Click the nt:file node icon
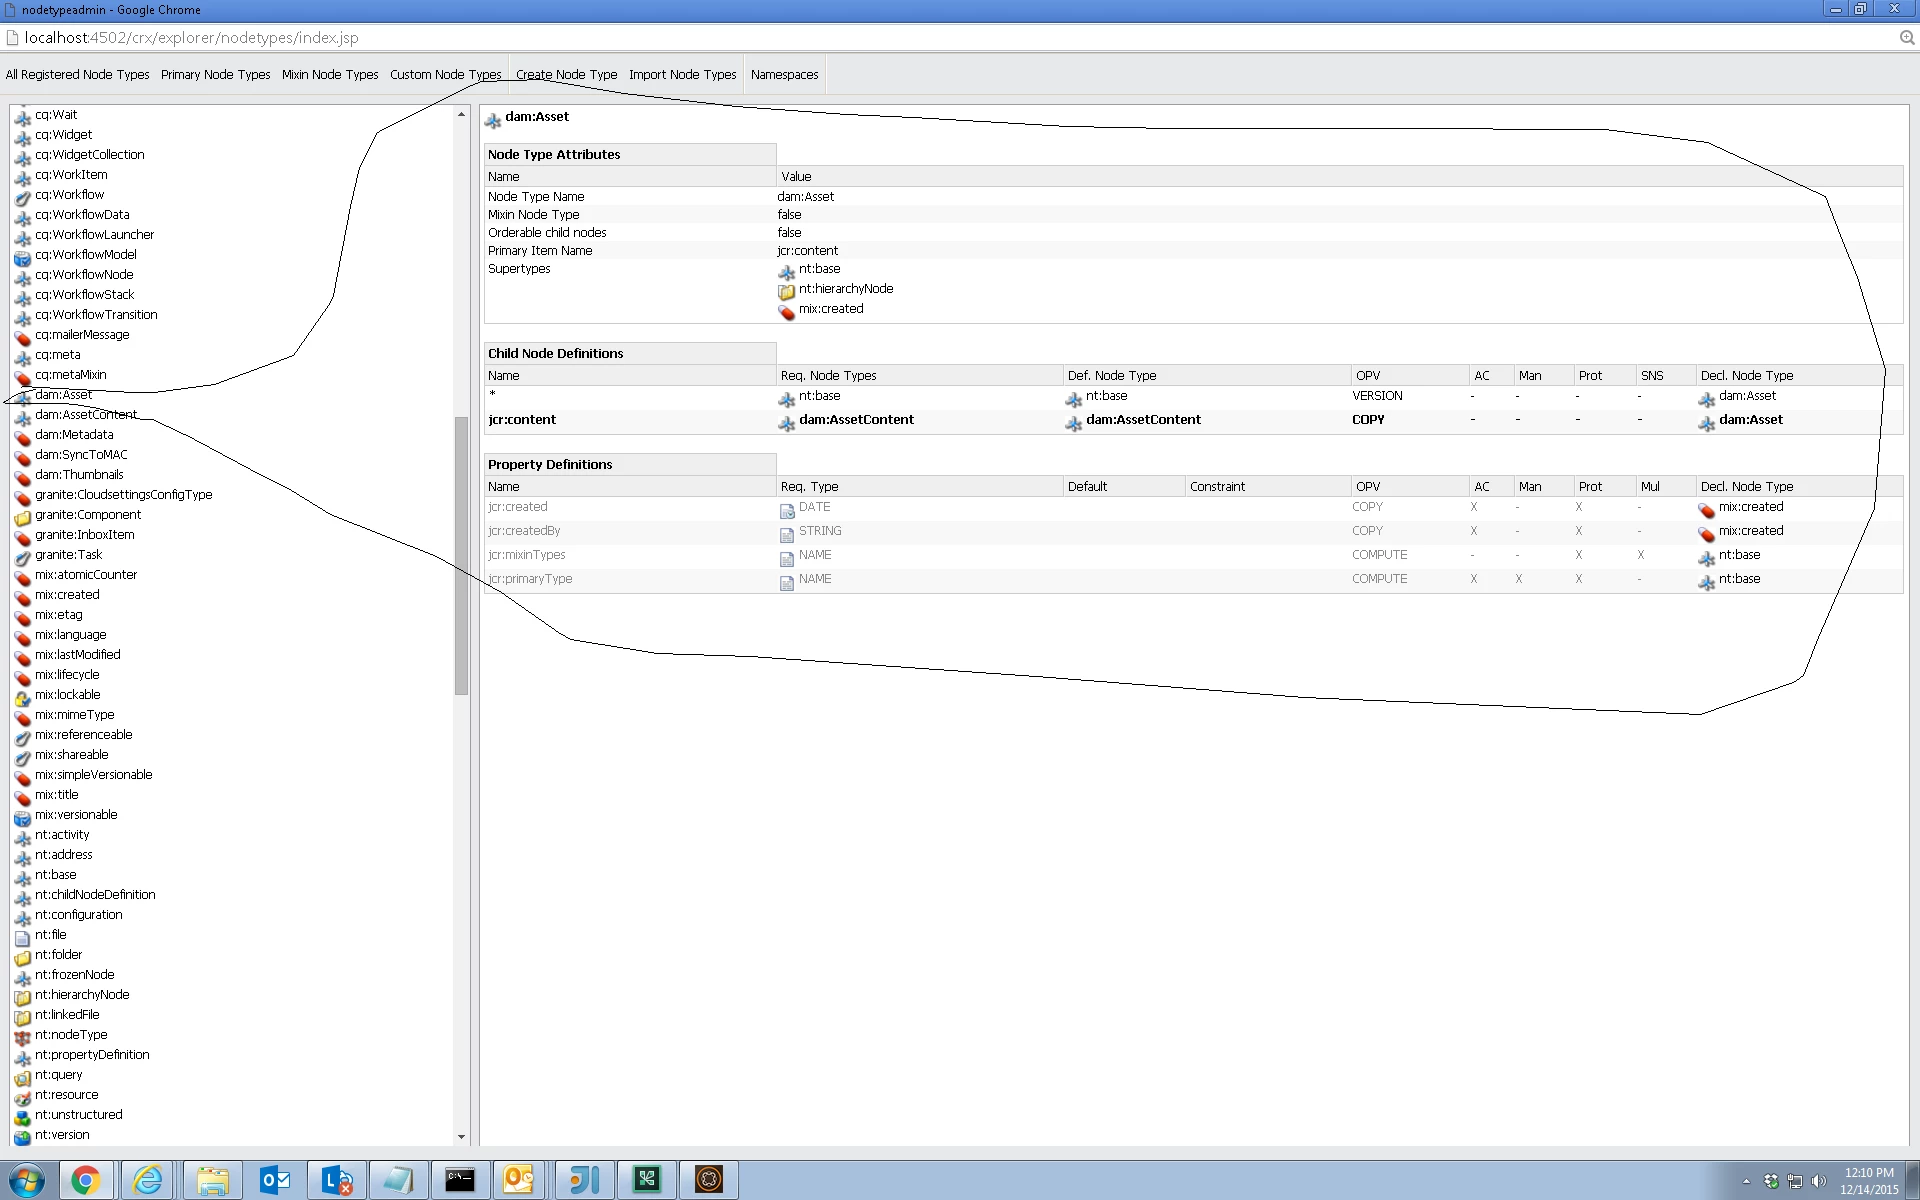 22,937
